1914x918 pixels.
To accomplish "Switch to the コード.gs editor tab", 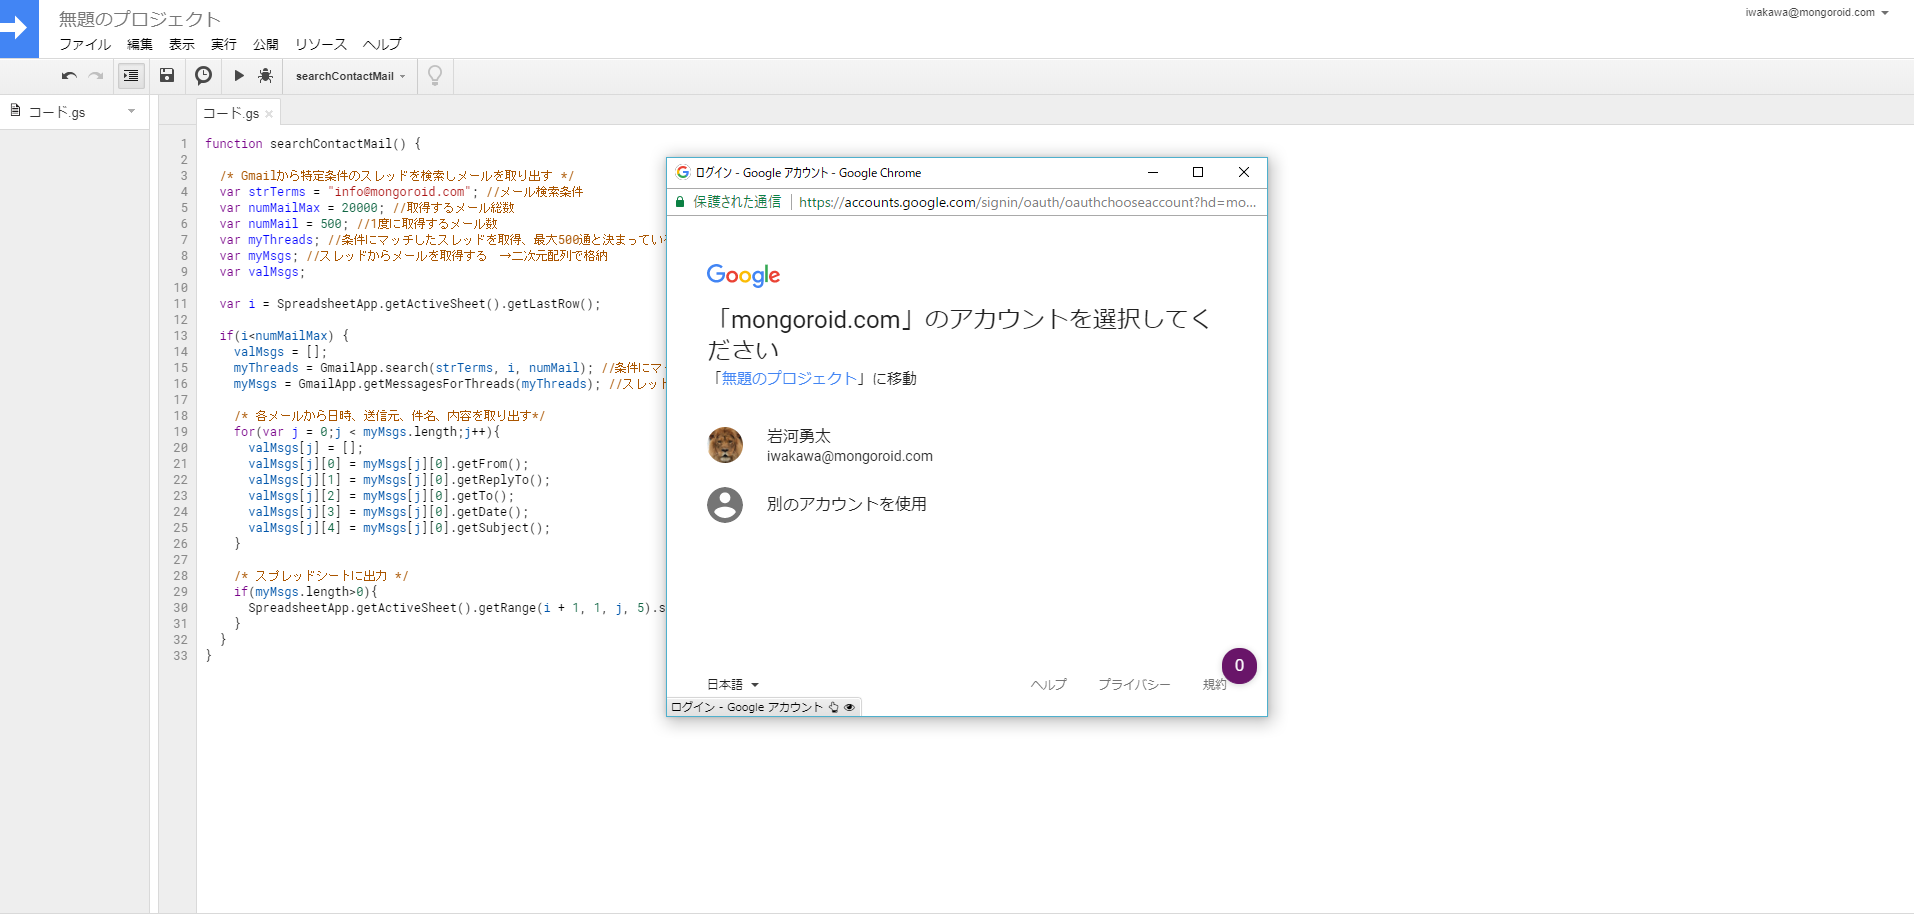I will point(231,114).
